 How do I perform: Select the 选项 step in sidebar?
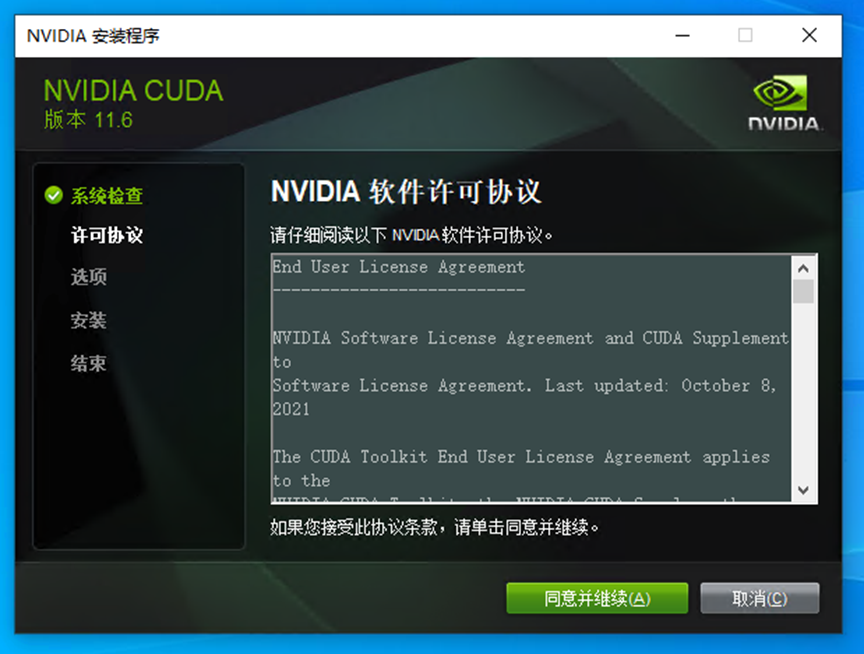pos(89,277)
